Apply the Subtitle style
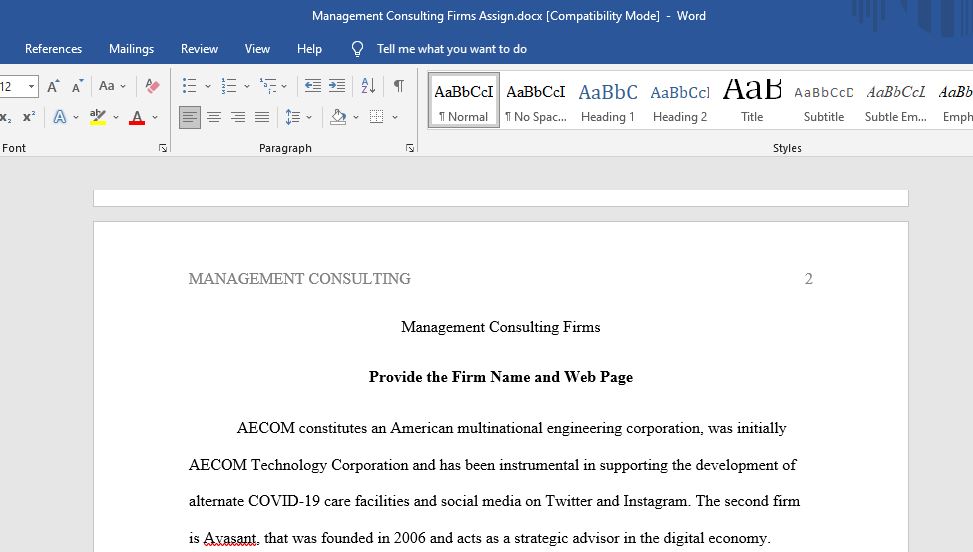 pos(823,101)
